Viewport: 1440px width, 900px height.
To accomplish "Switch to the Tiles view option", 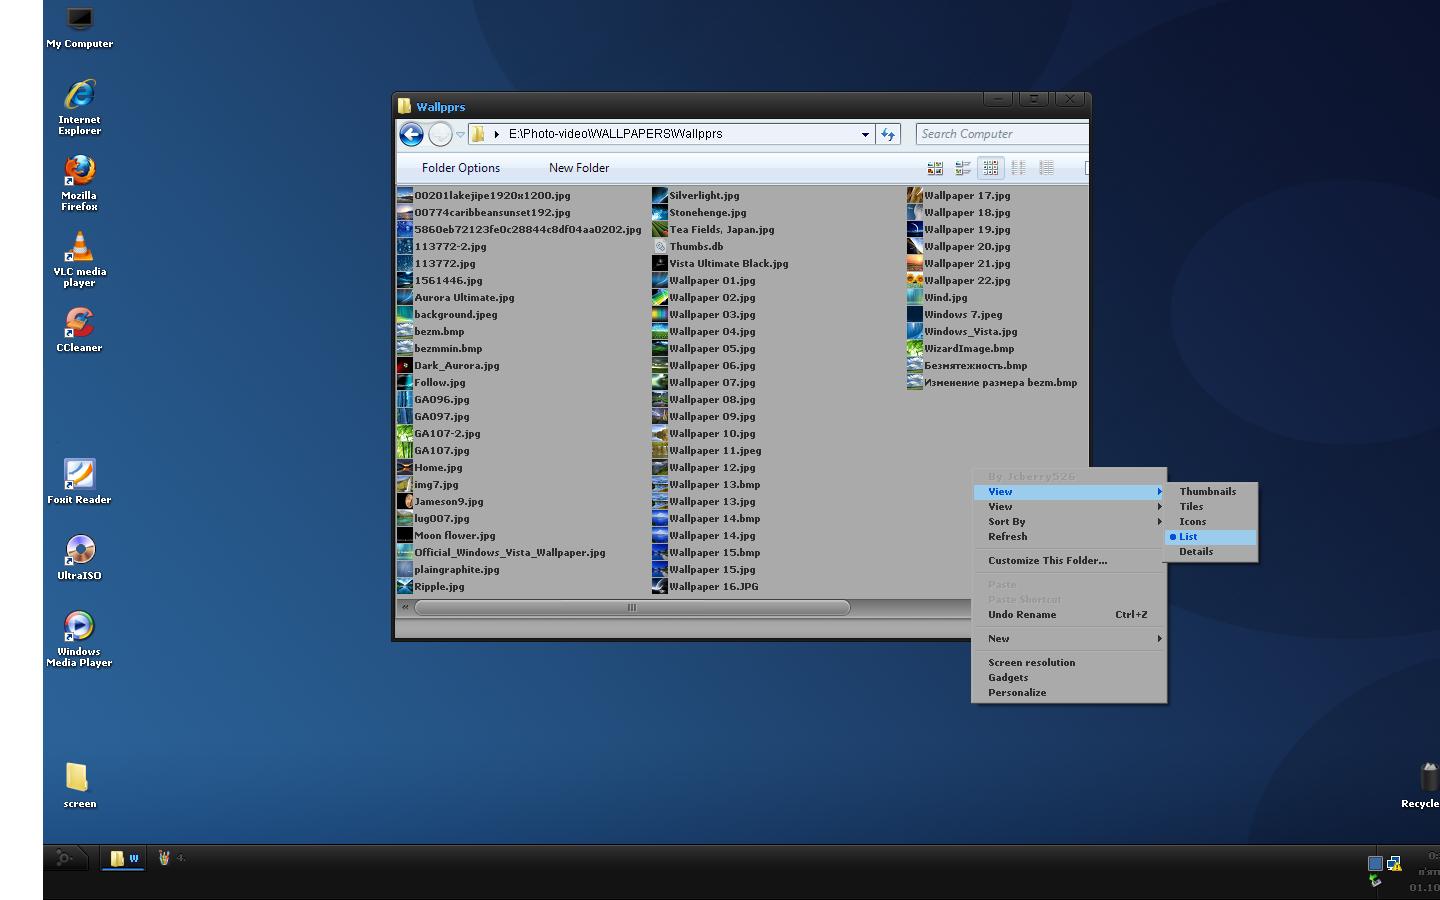I will coord(1191,507).
